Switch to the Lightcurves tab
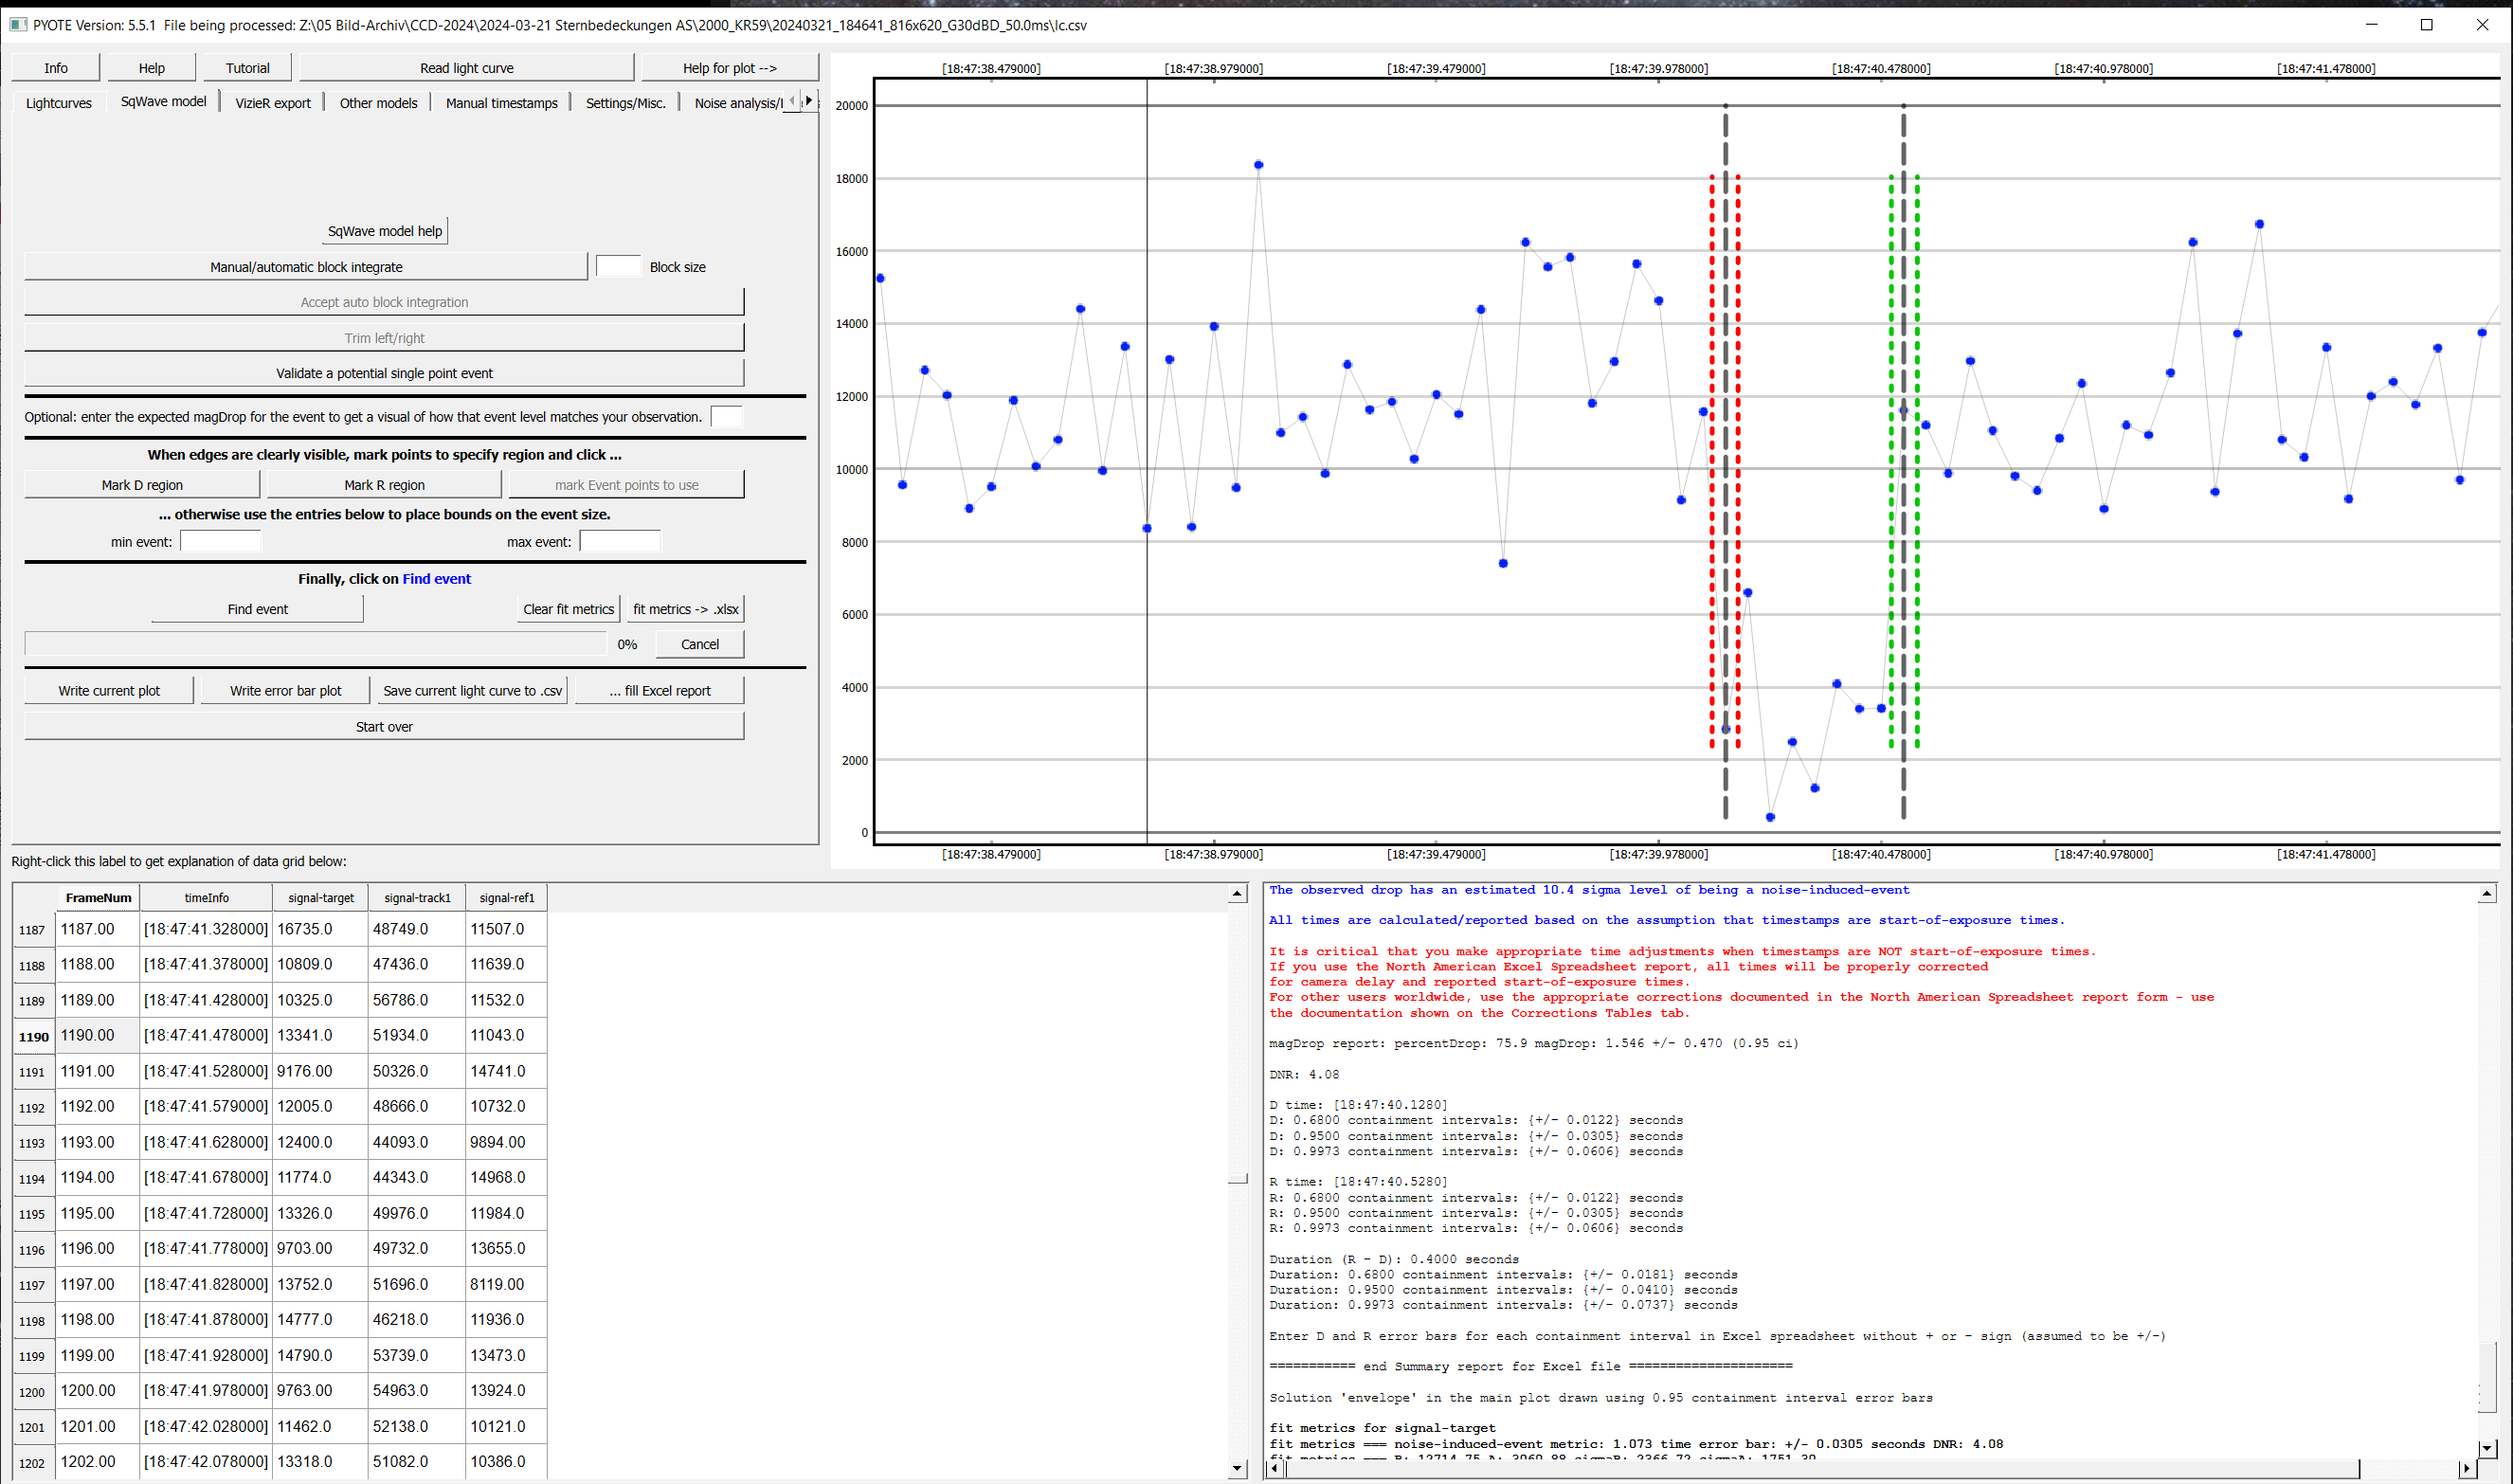Screen dimensions: 2513x1484 pos(59,103)
